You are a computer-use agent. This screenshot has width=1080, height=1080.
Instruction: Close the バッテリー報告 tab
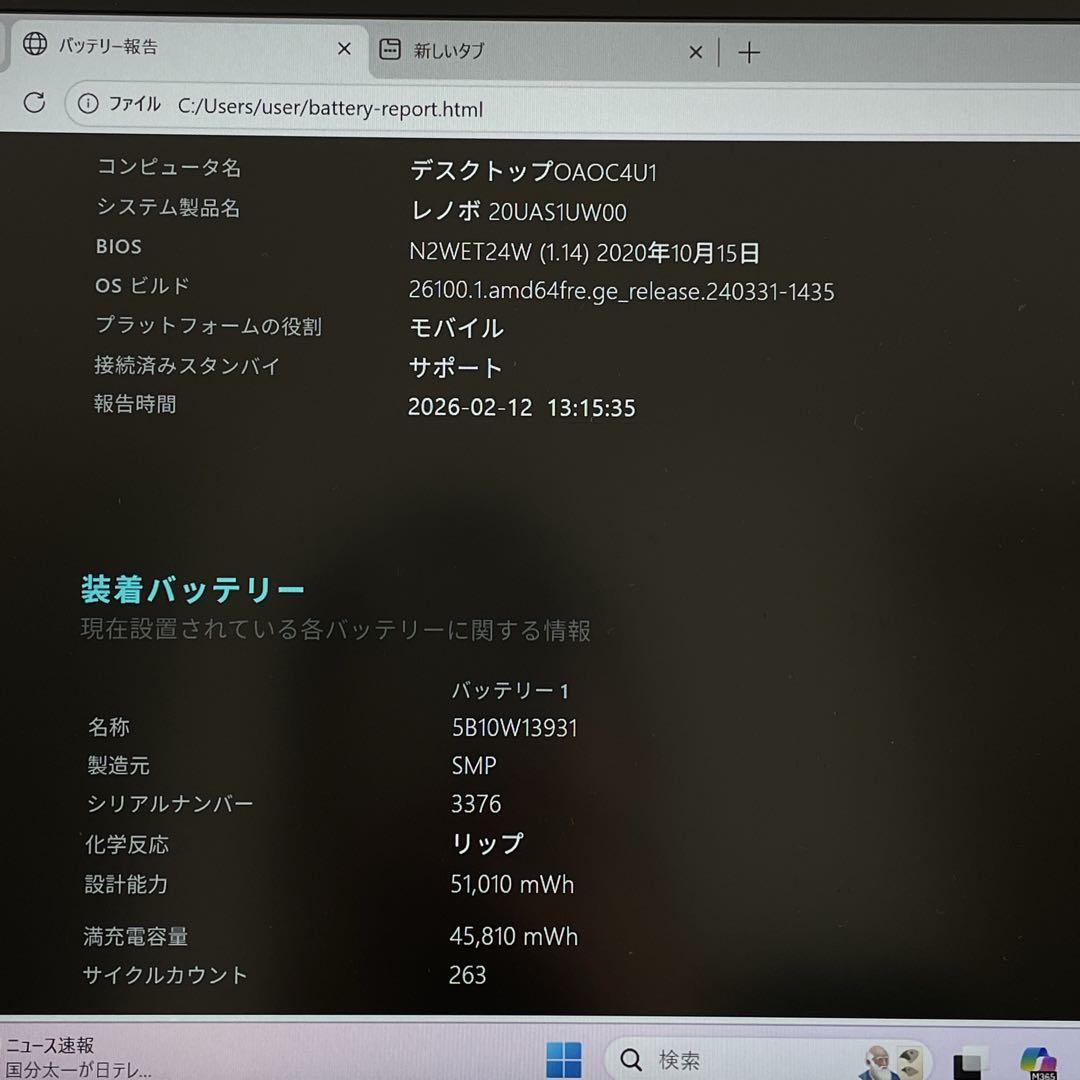coord(344,48)
